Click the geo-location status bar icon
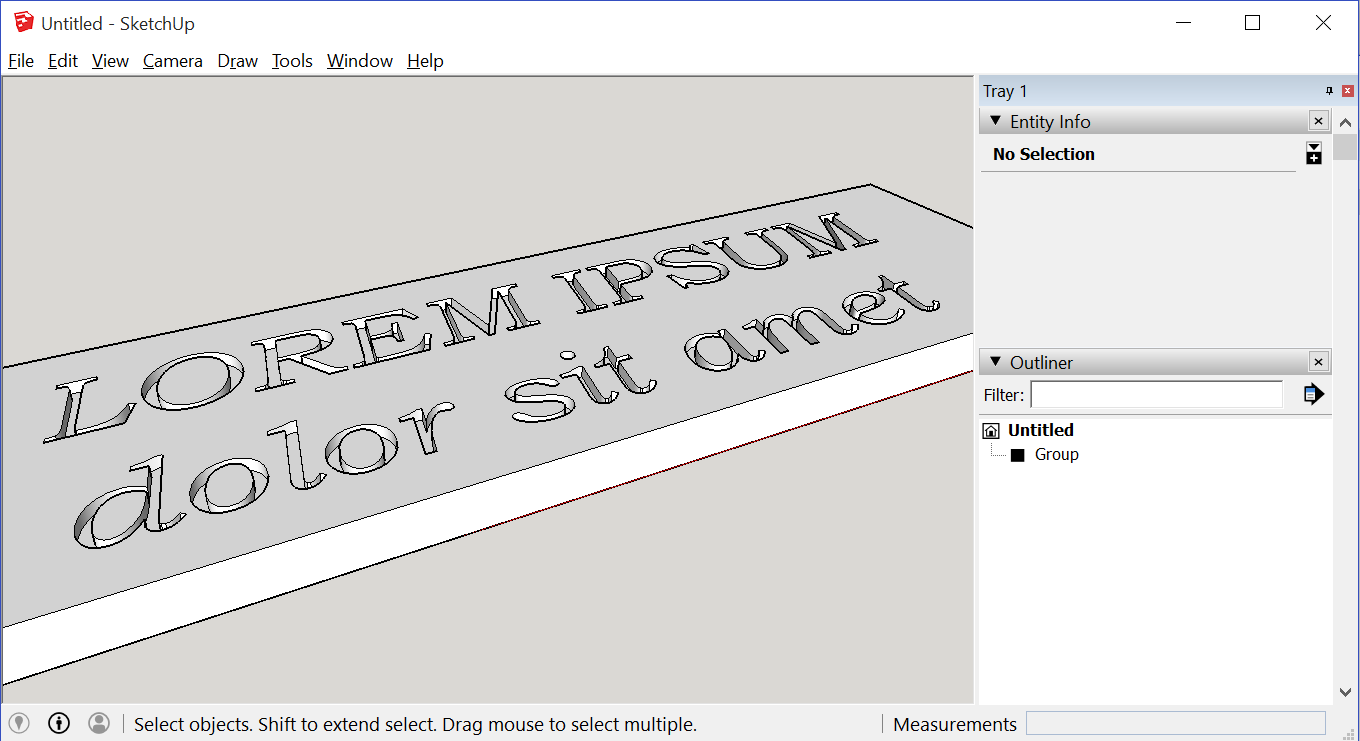Screen dimensions: 1360x741 pyautogui.click(x=19, y=723)
